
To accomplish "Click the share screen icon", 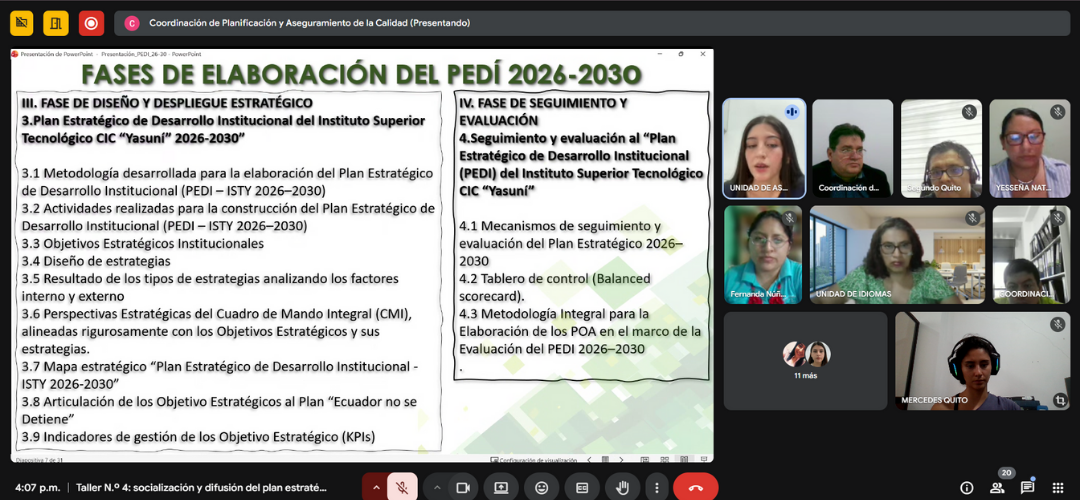I will [x=501, y=487].
